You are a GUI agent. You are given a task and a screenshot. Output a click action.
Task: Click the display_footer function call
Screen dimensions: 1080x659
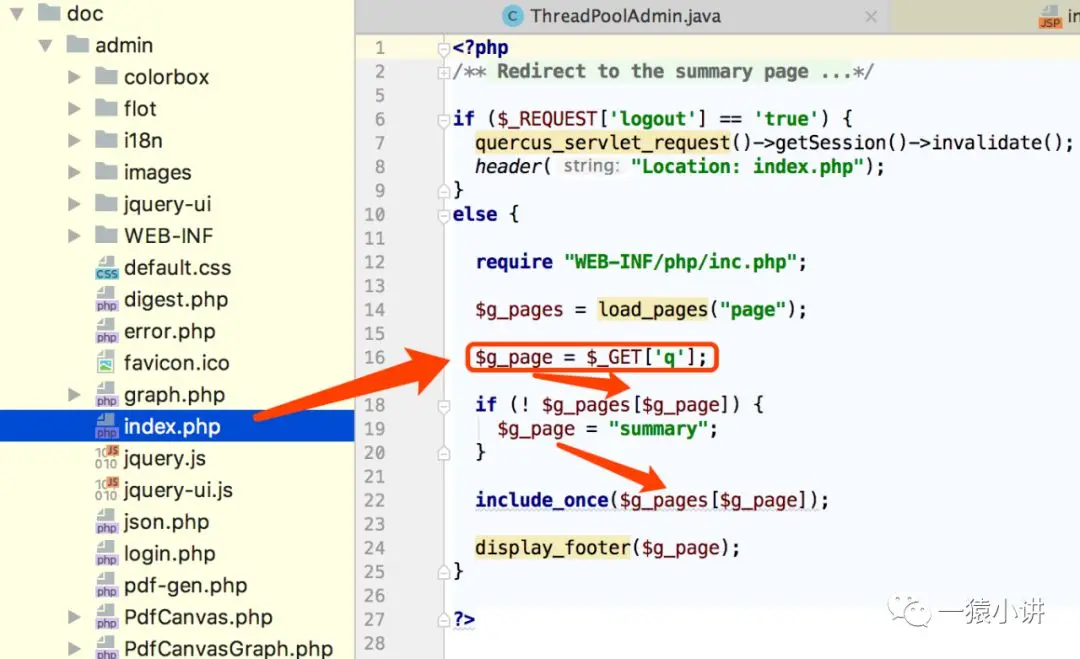[x=552, y=547]
